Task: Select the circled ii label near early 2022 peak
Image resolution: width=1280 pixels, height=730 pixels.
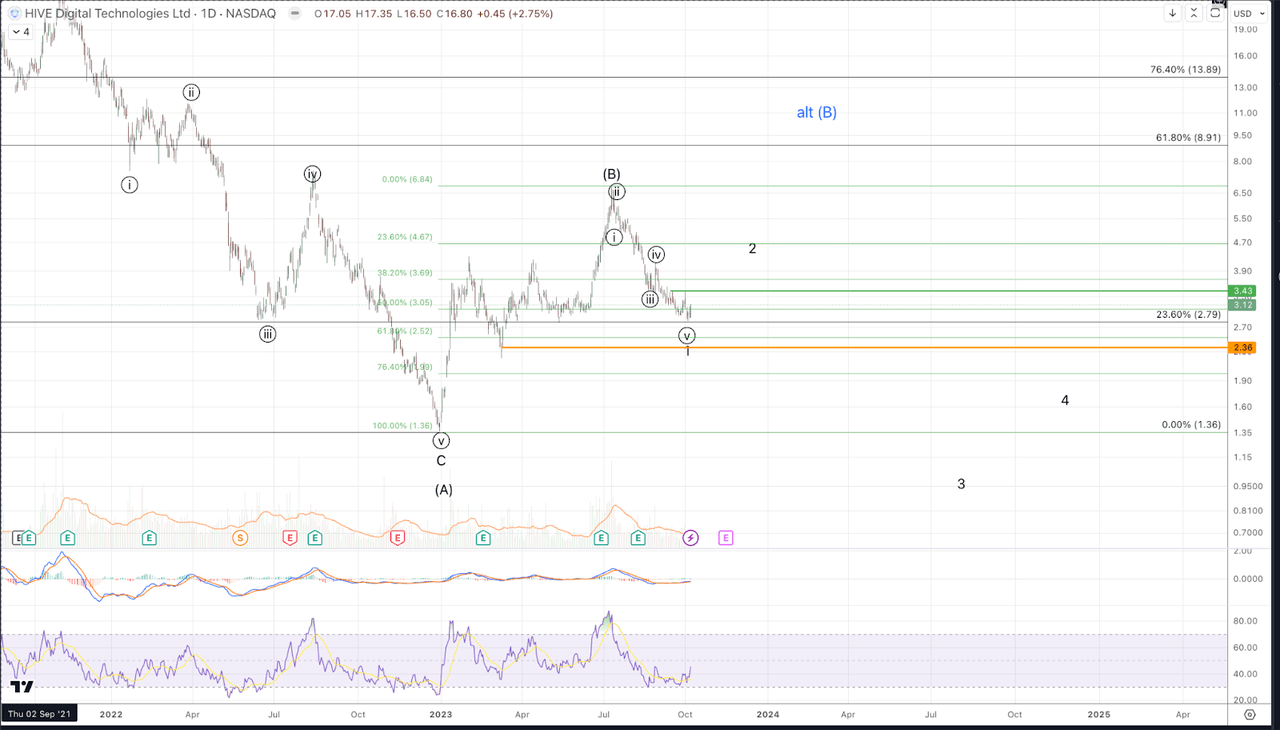Action: (191, 92)
